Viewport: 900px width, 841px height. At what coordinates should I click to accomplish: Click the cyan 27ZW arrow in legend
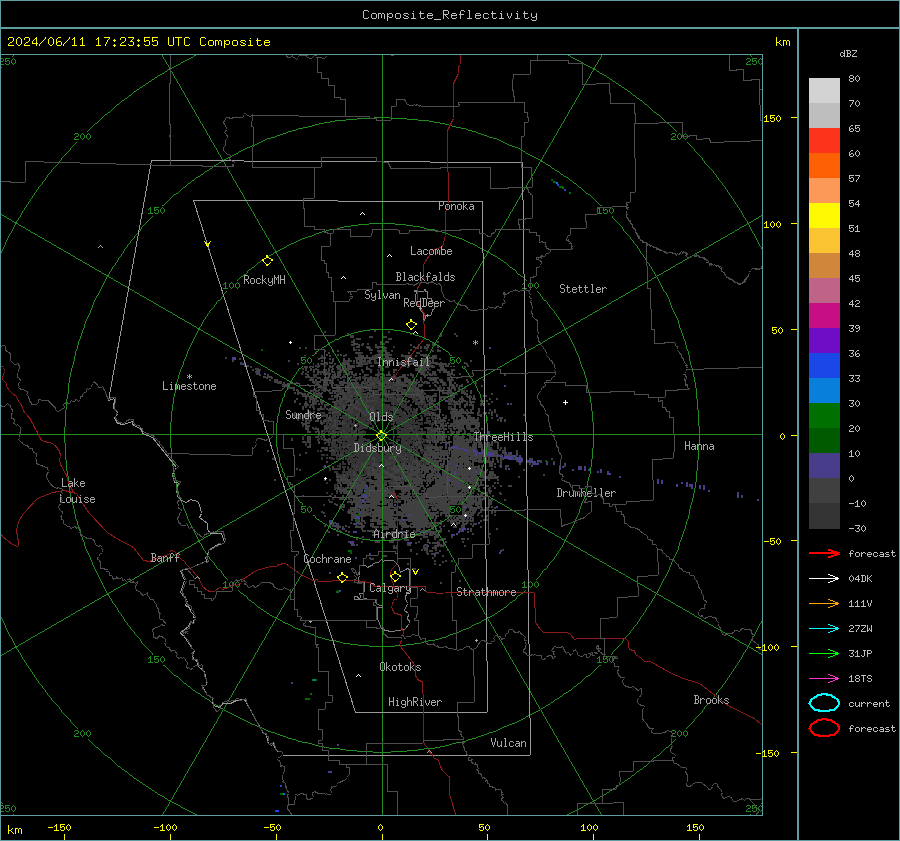click(x=824, y=629)
